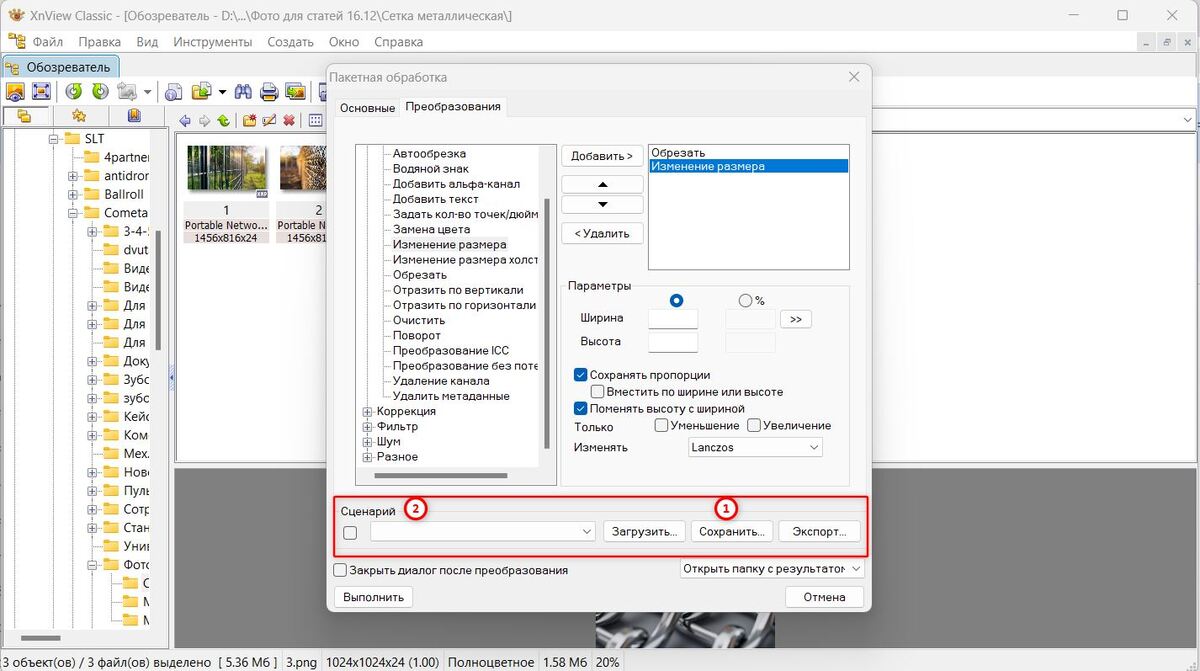1200x671 pixels.
Task: Click the rotate left toolbar icon
Action: 74,92
